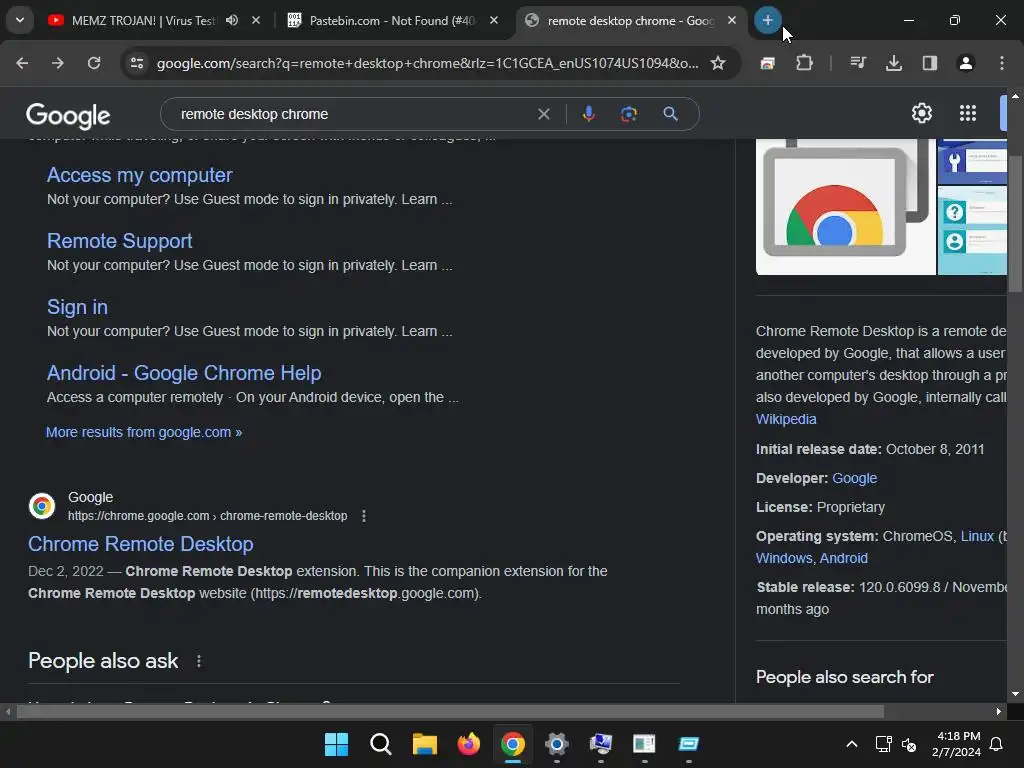Click the Chrome favicon on Google result
Viewport: 1024px width, 768px height.
pos(42,506)
